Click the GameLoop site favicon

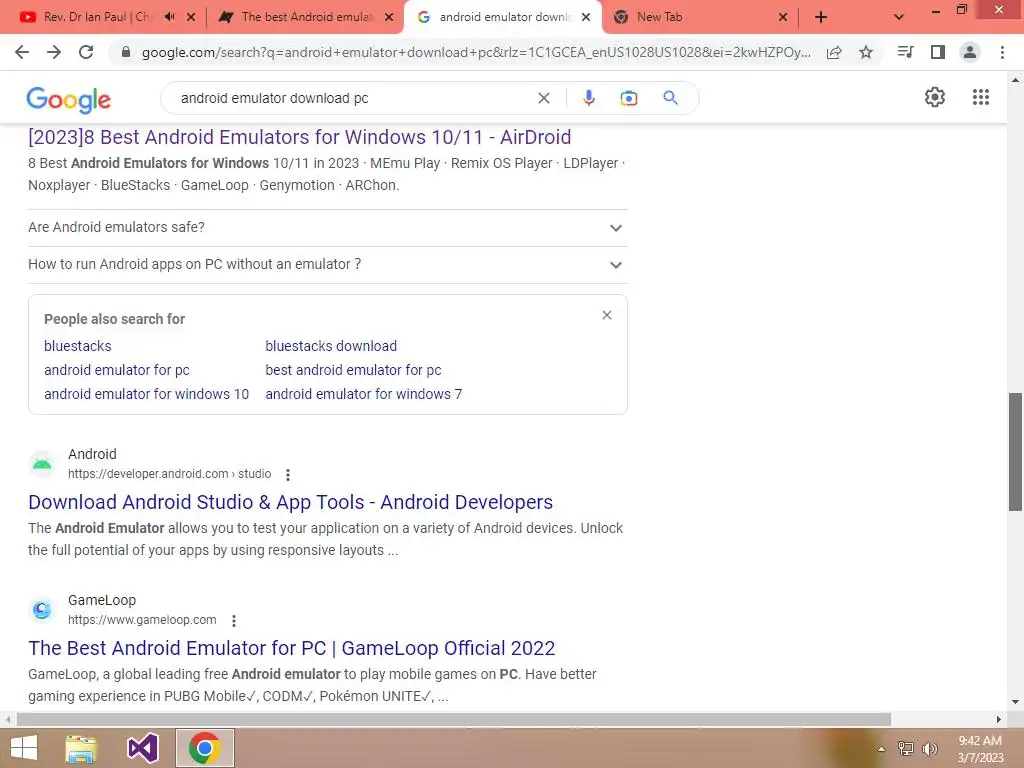click(x=42, y=610)
